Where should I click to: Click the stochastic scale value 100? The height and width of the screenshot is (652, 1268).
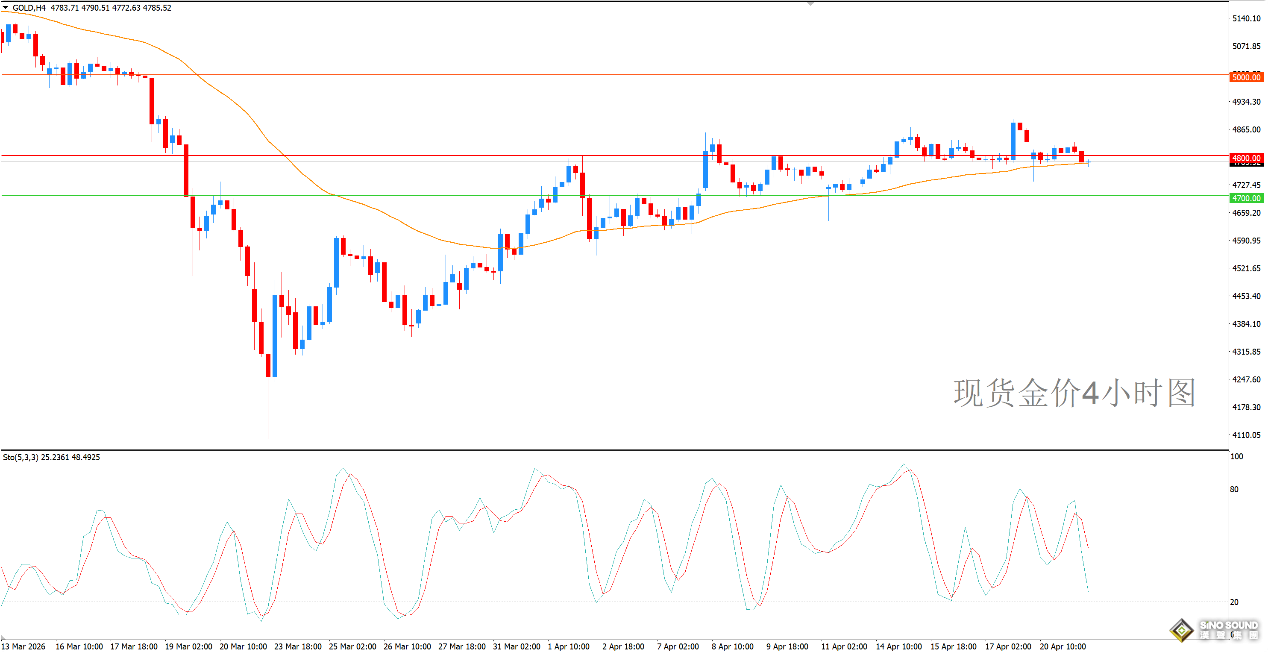pos(1239,457)
